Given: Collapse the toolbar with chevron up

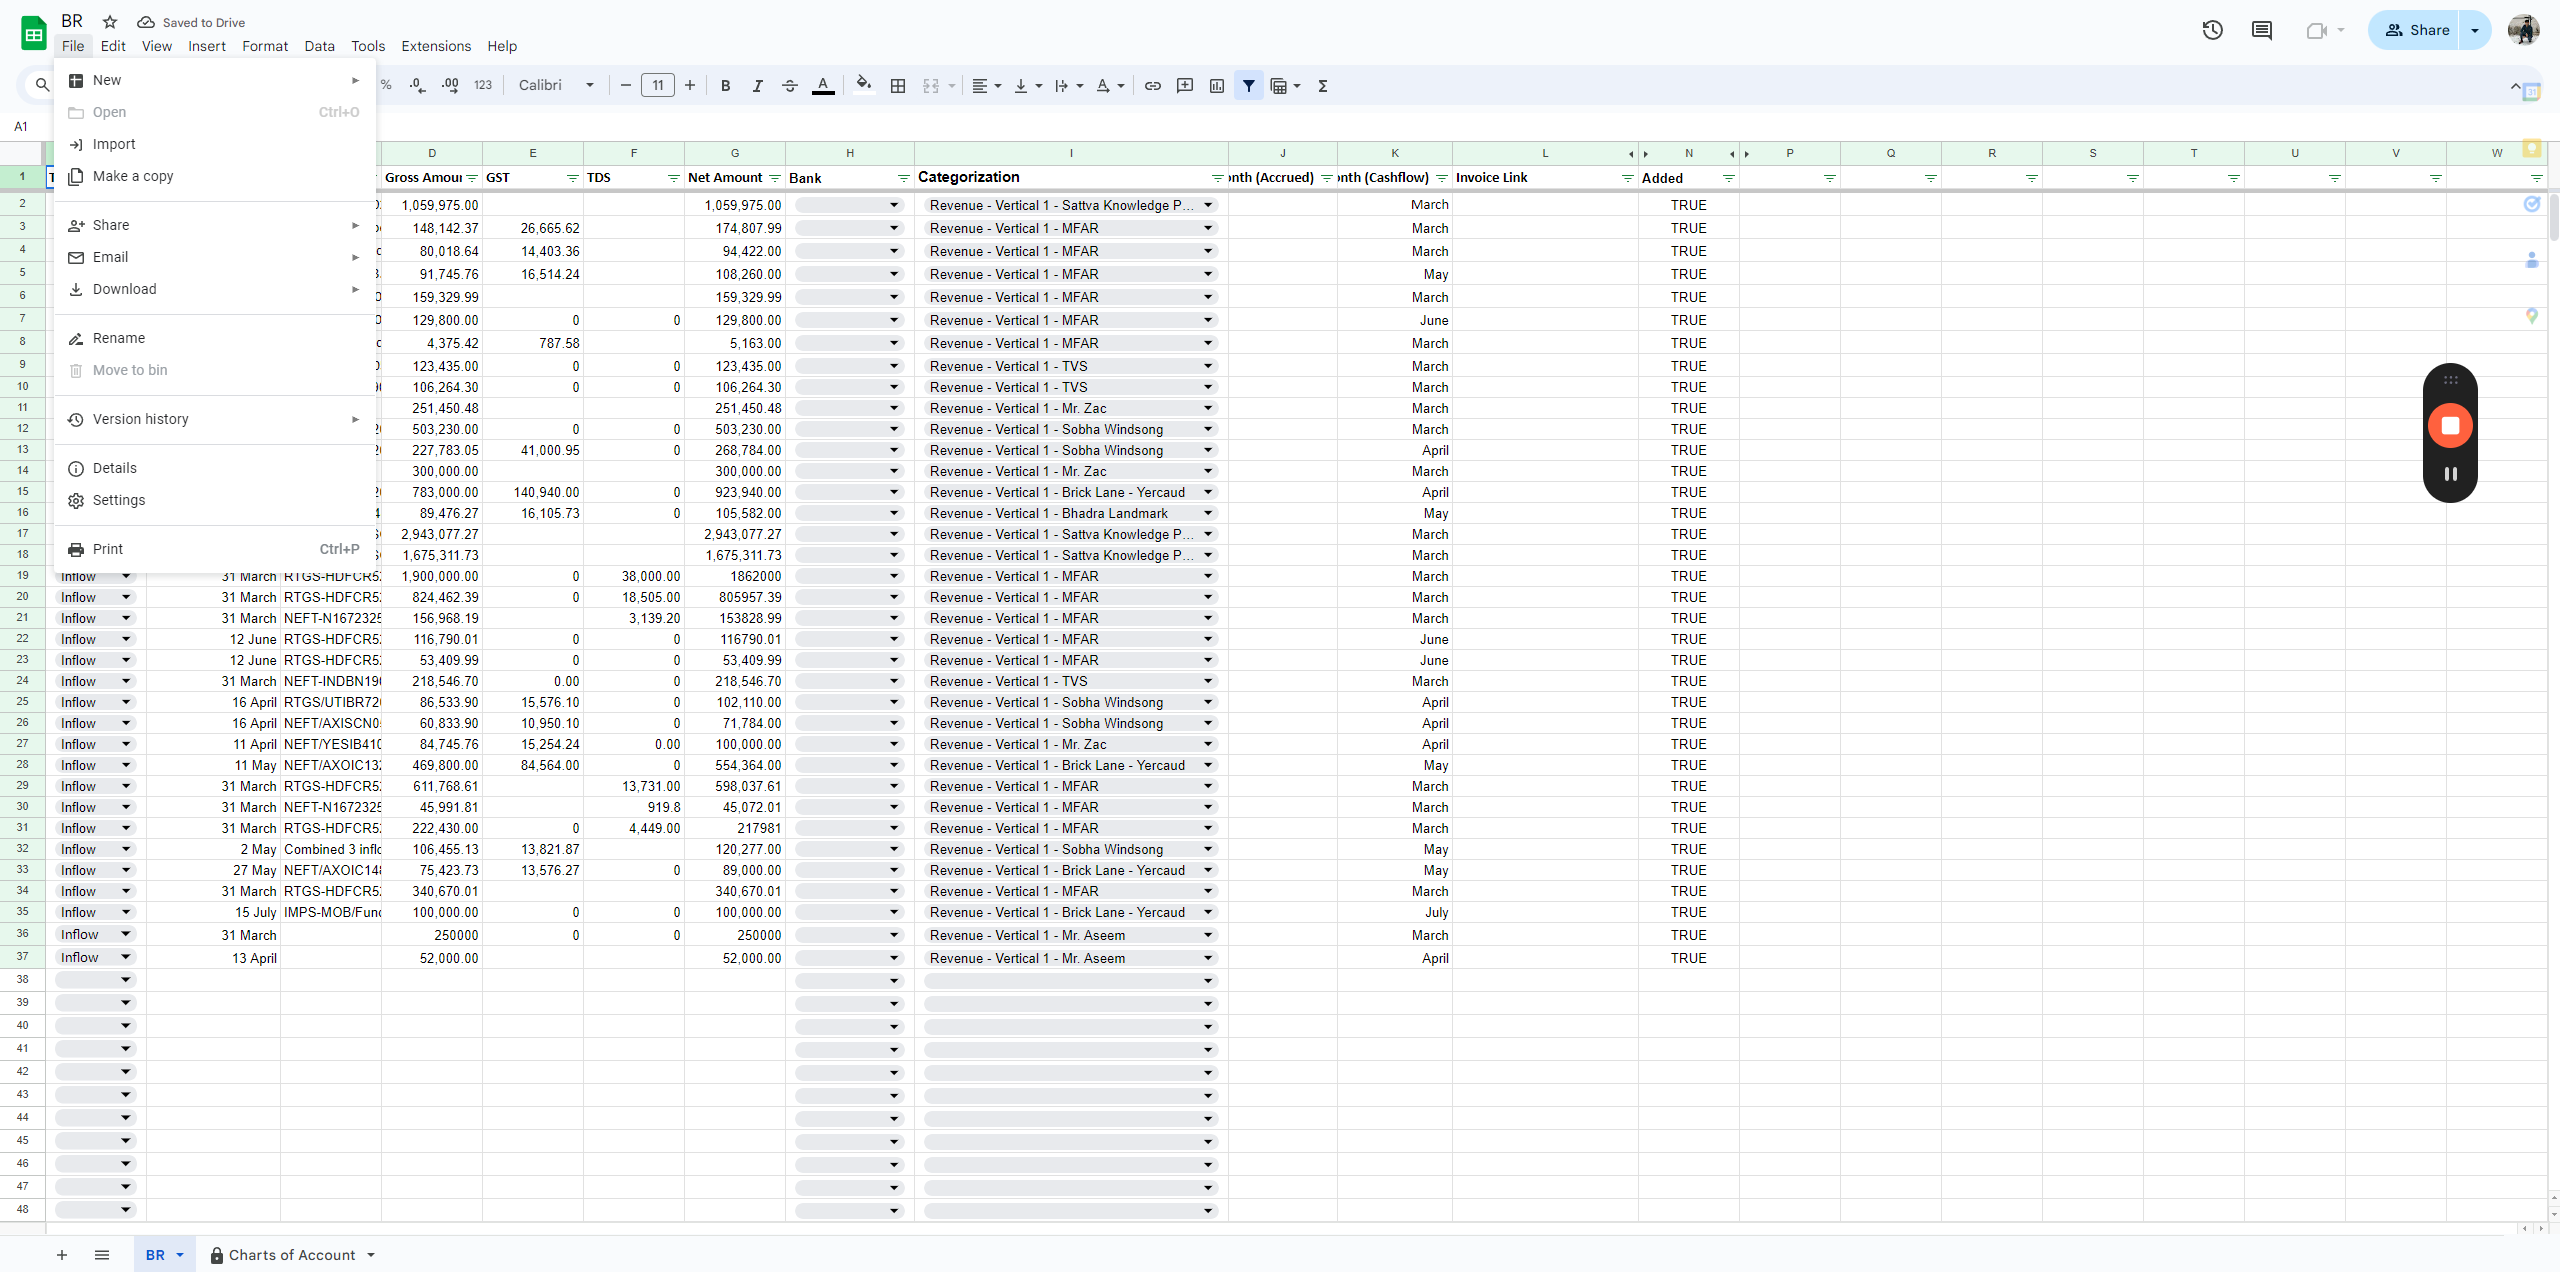Looking at the screenshot, I should point(2515,87).
